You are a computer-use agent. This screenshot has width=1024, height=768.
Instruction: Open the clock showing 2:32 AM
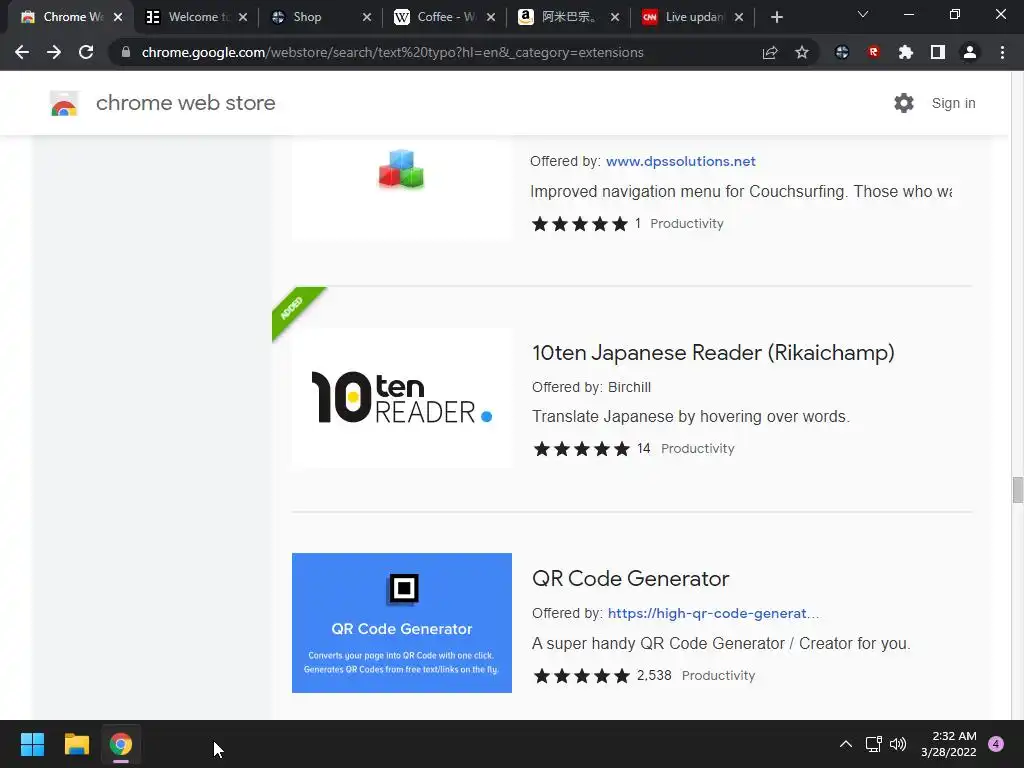pos(949,744)
